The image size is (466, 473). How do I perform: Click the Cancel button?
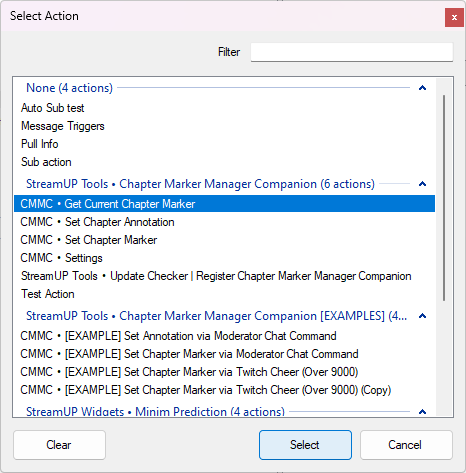tap(406, 445)
